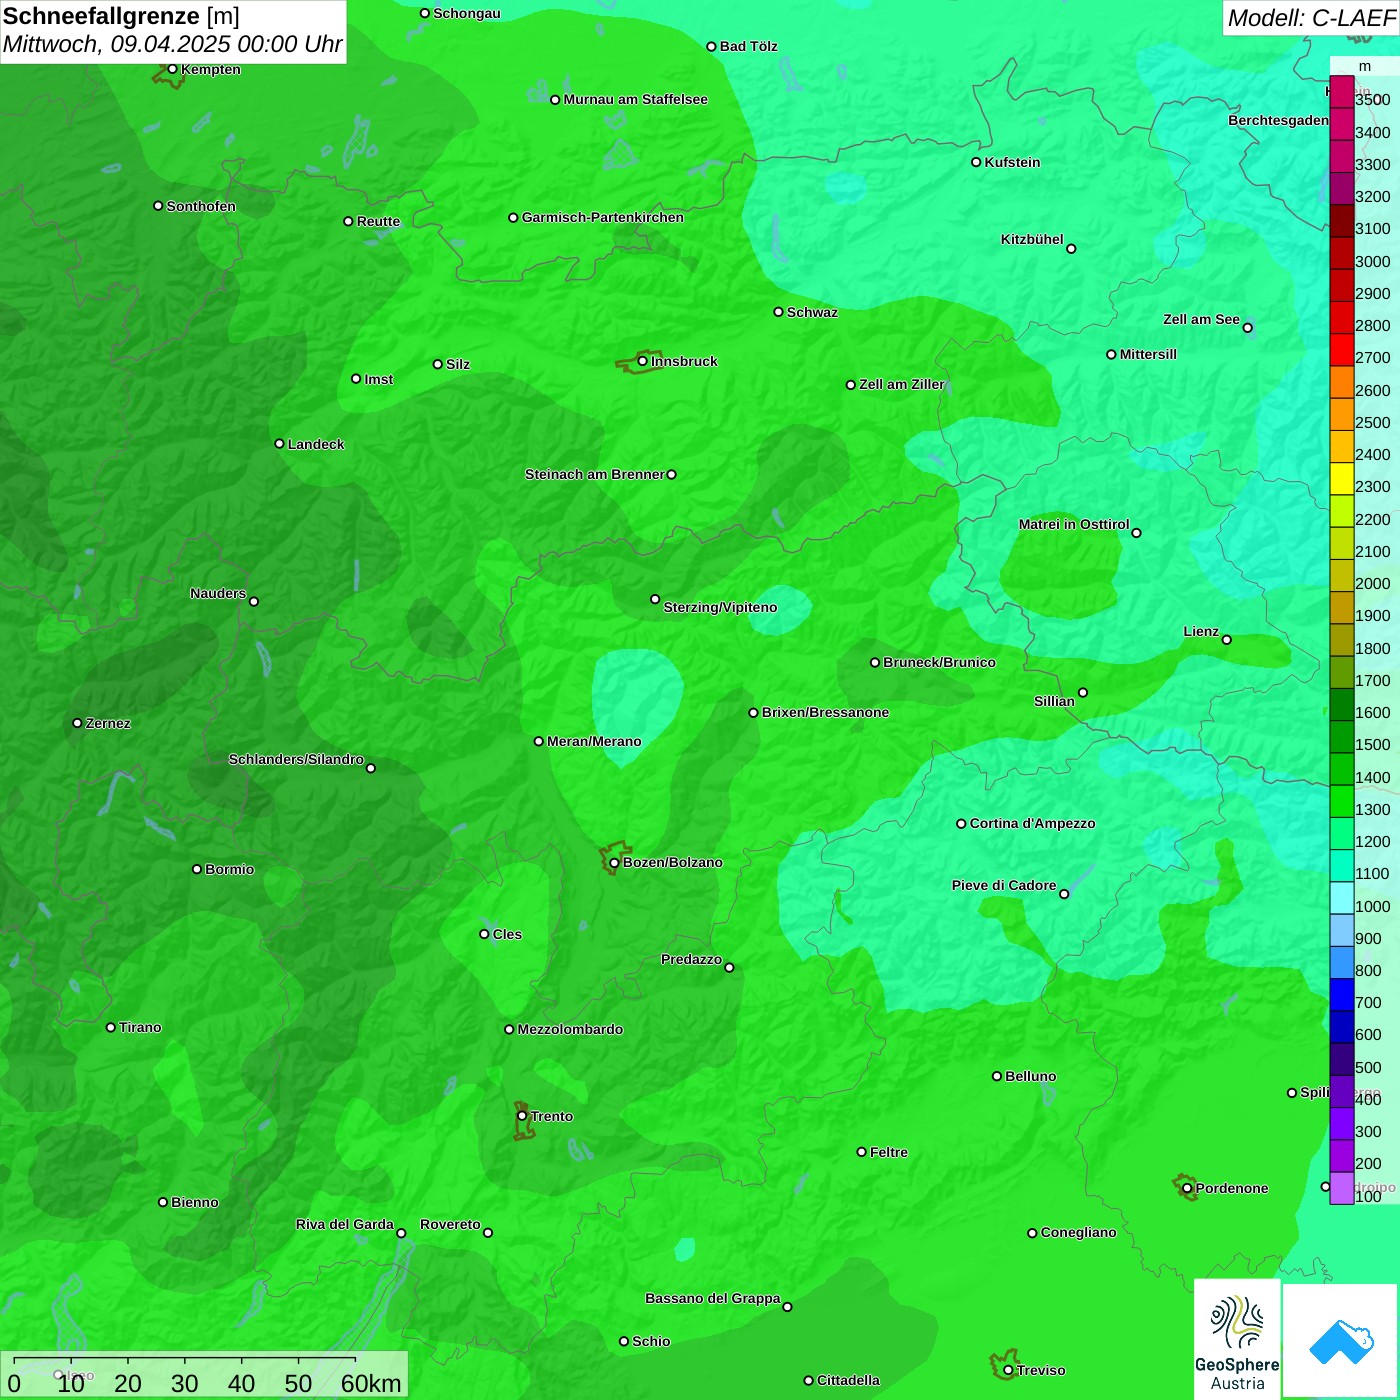
Task: Click the blue cloud logo at bottom right
Action: [x=1341, y=1340]
